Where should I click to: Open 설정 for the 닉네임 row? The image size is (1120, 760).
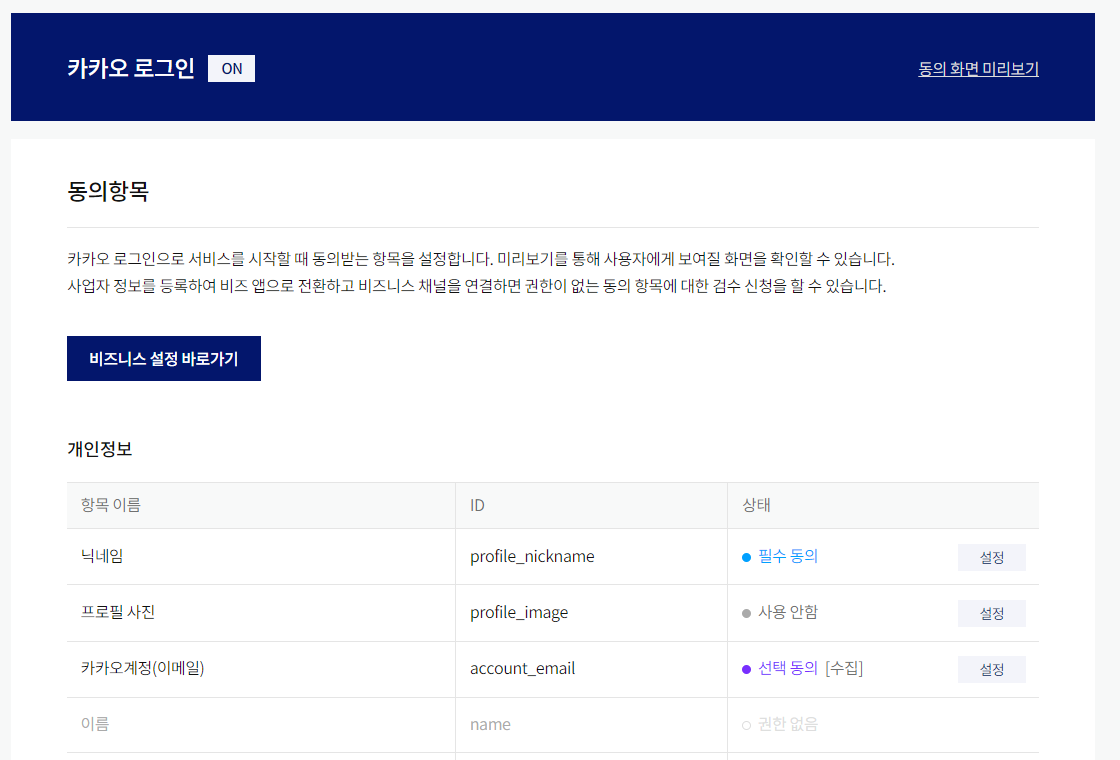[x=991, y=557]
